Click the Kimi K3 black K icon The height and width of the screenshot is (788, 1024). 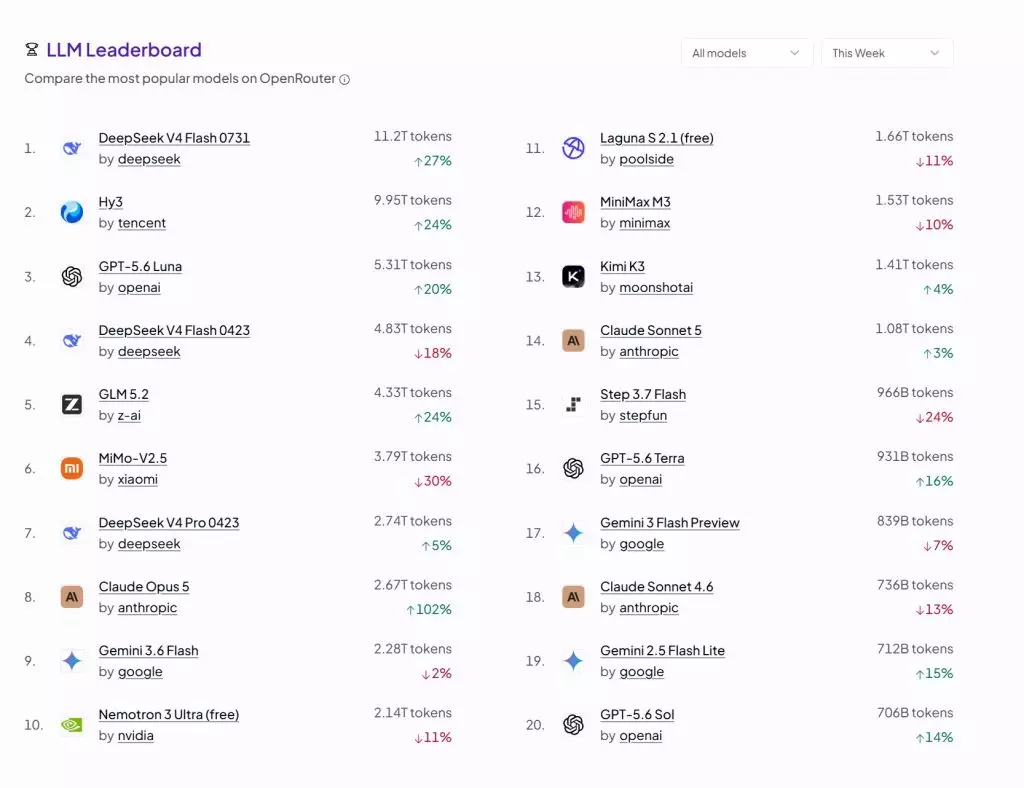pos(573,276)
